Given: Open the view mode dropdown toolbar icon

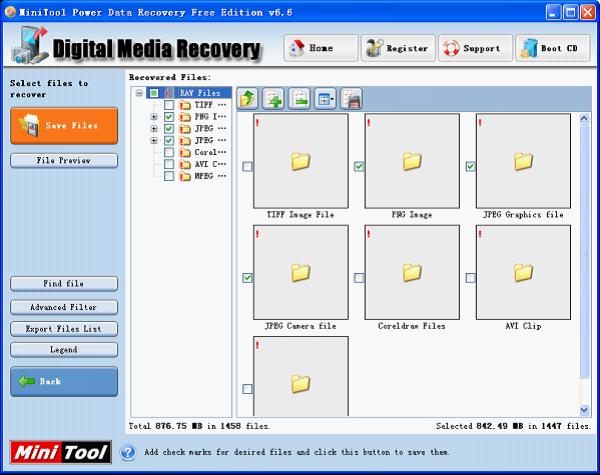Looking at the screenshot, I should tap(325, 99).
